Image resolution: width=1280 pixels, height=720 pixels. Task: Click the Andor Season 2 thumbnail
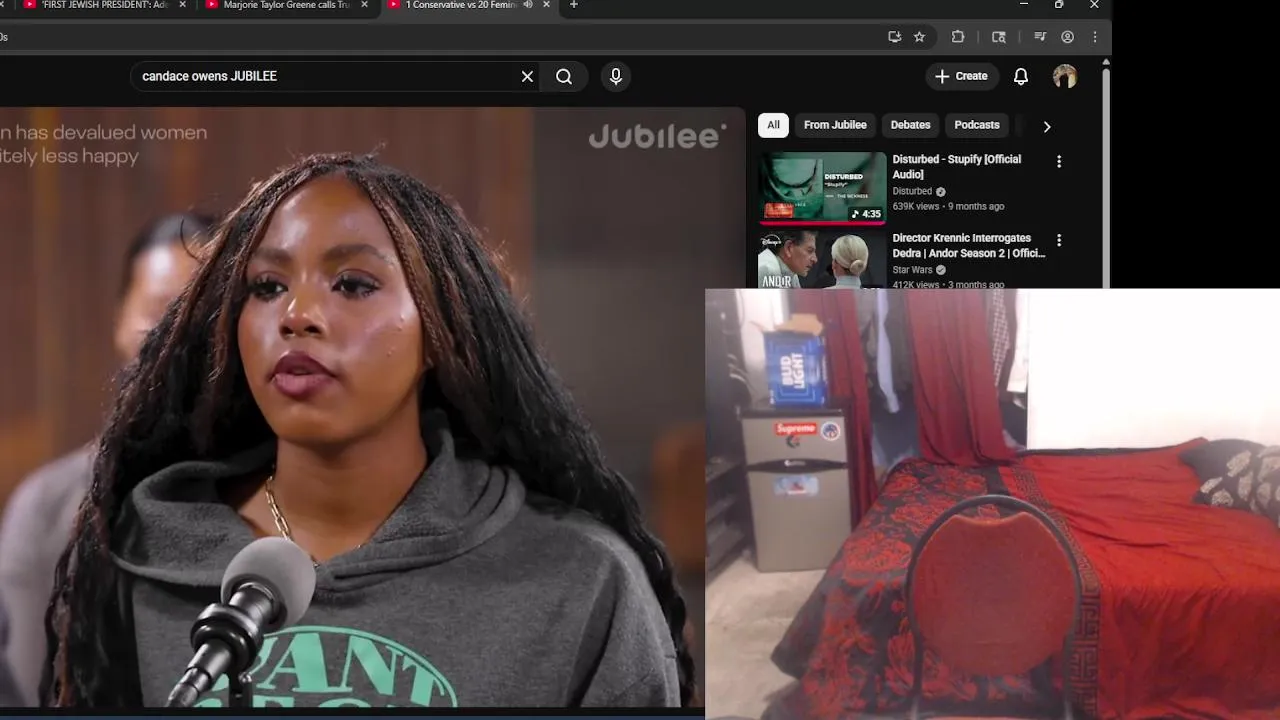point(822,260)
